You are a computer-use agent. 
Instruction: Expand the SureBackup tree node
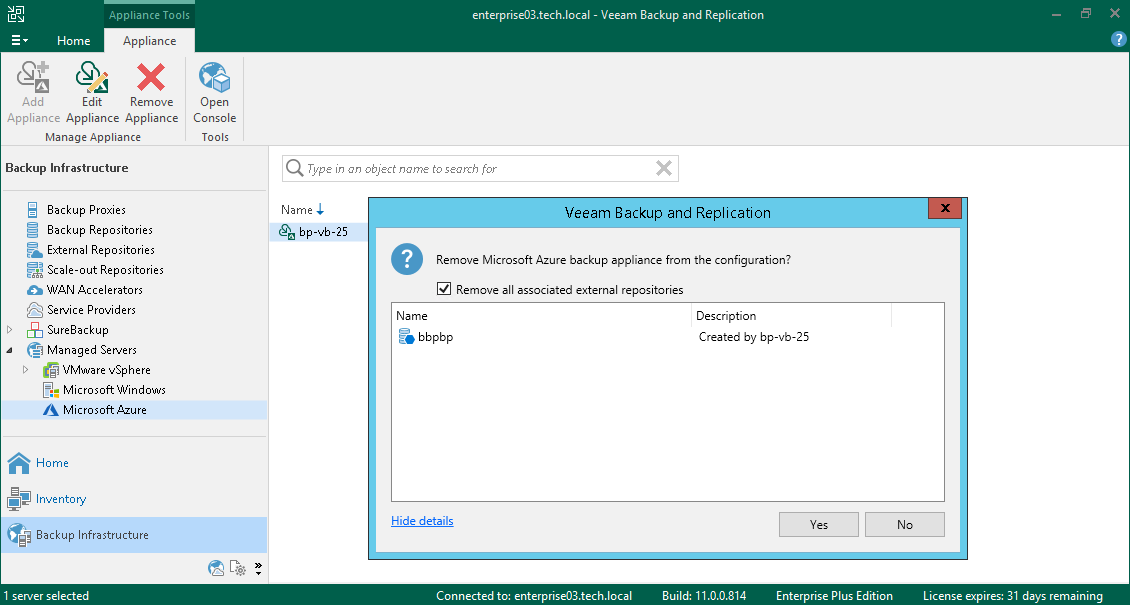(x=9, y=330)
